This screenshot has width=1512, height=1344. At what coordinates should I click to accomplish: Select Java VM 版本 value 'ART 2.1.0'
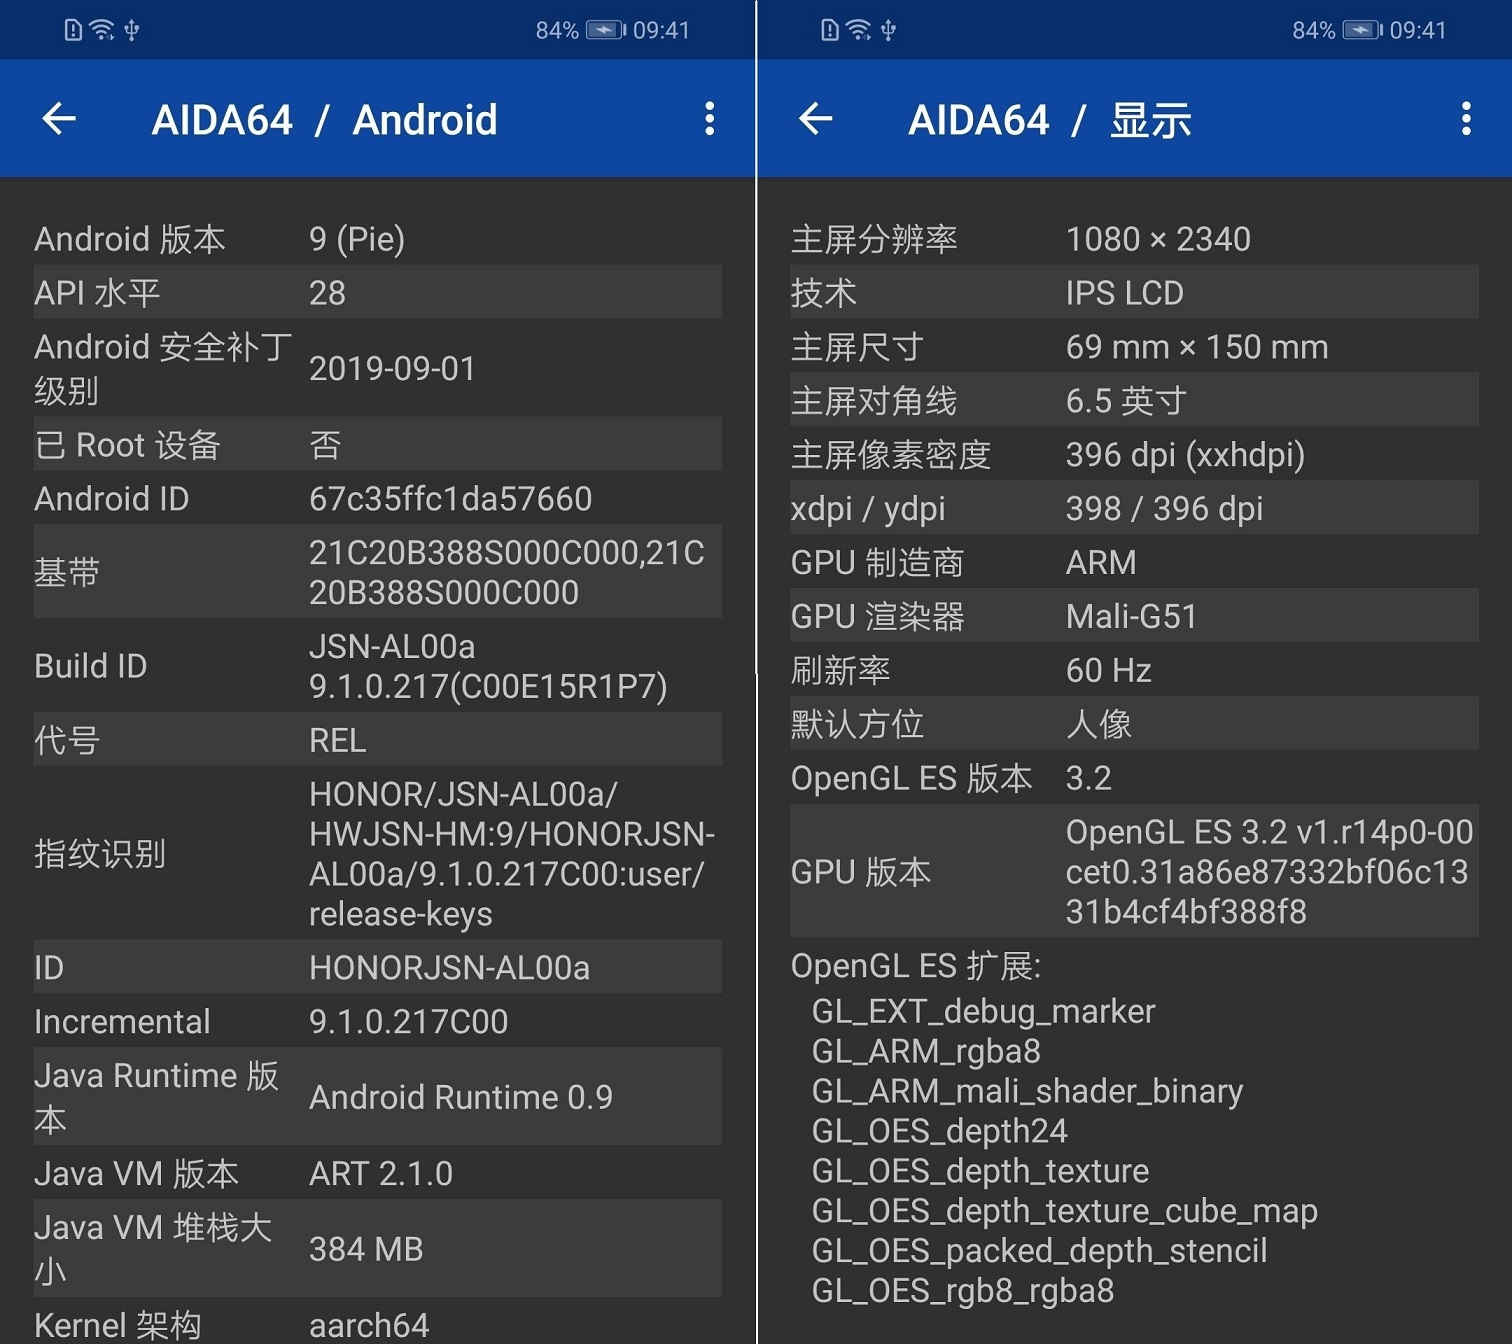pos(381,1173)
